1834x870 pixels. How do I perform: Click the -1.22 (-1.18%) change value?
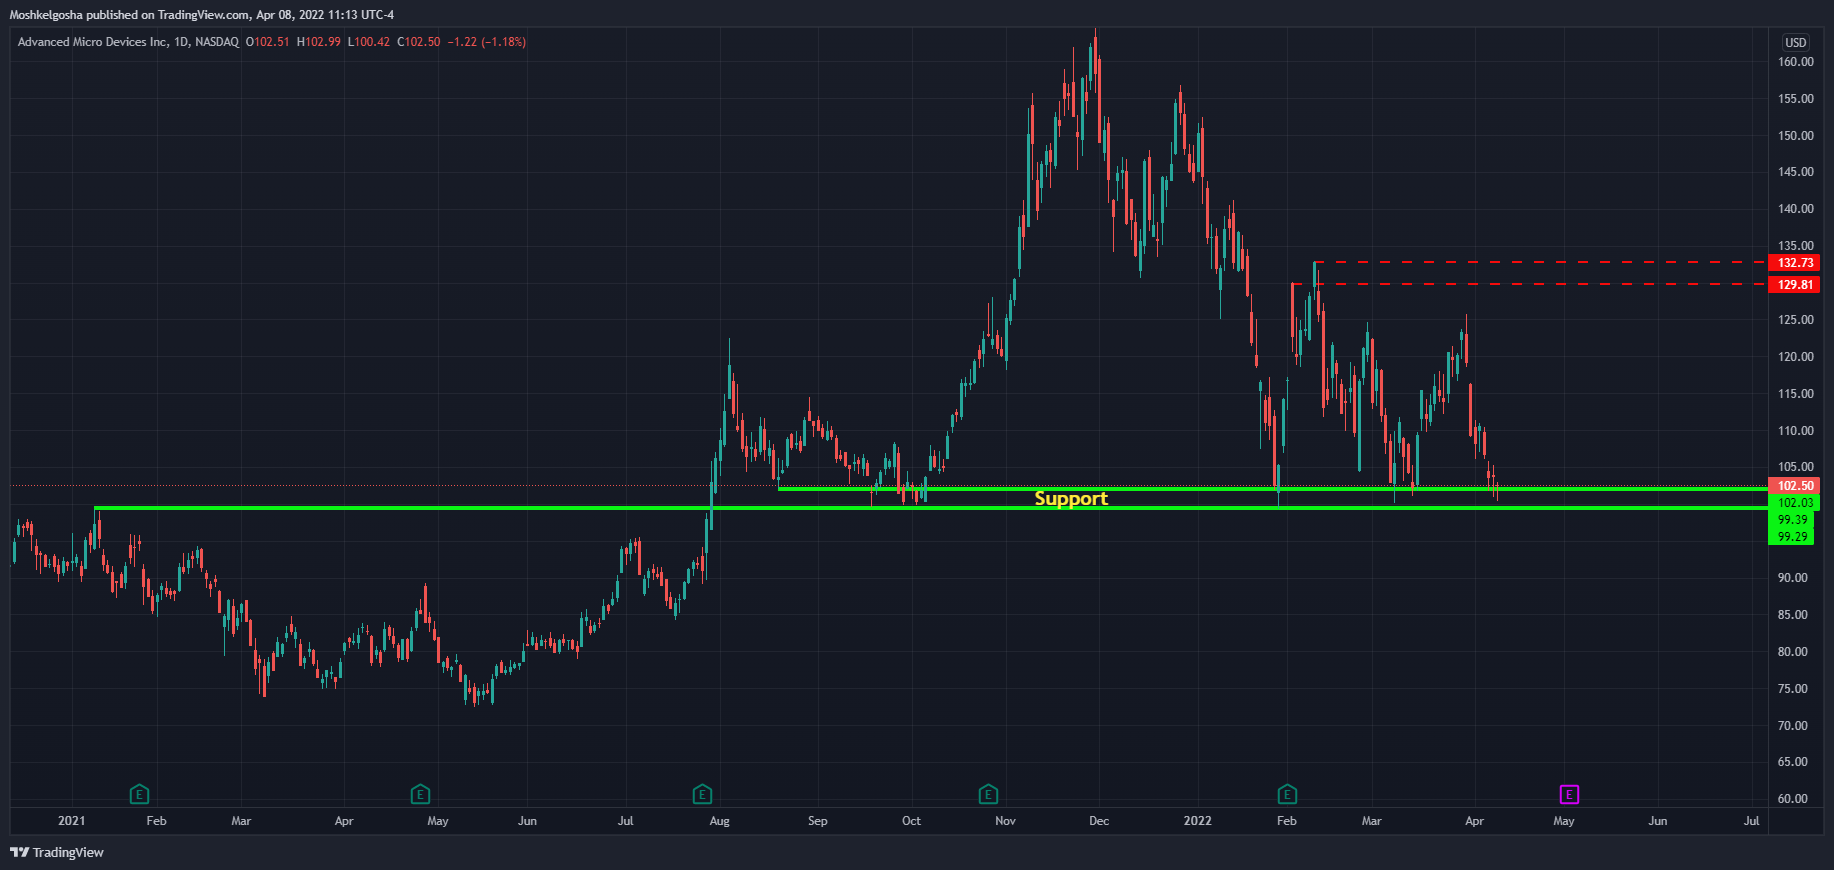coord(486,42)
